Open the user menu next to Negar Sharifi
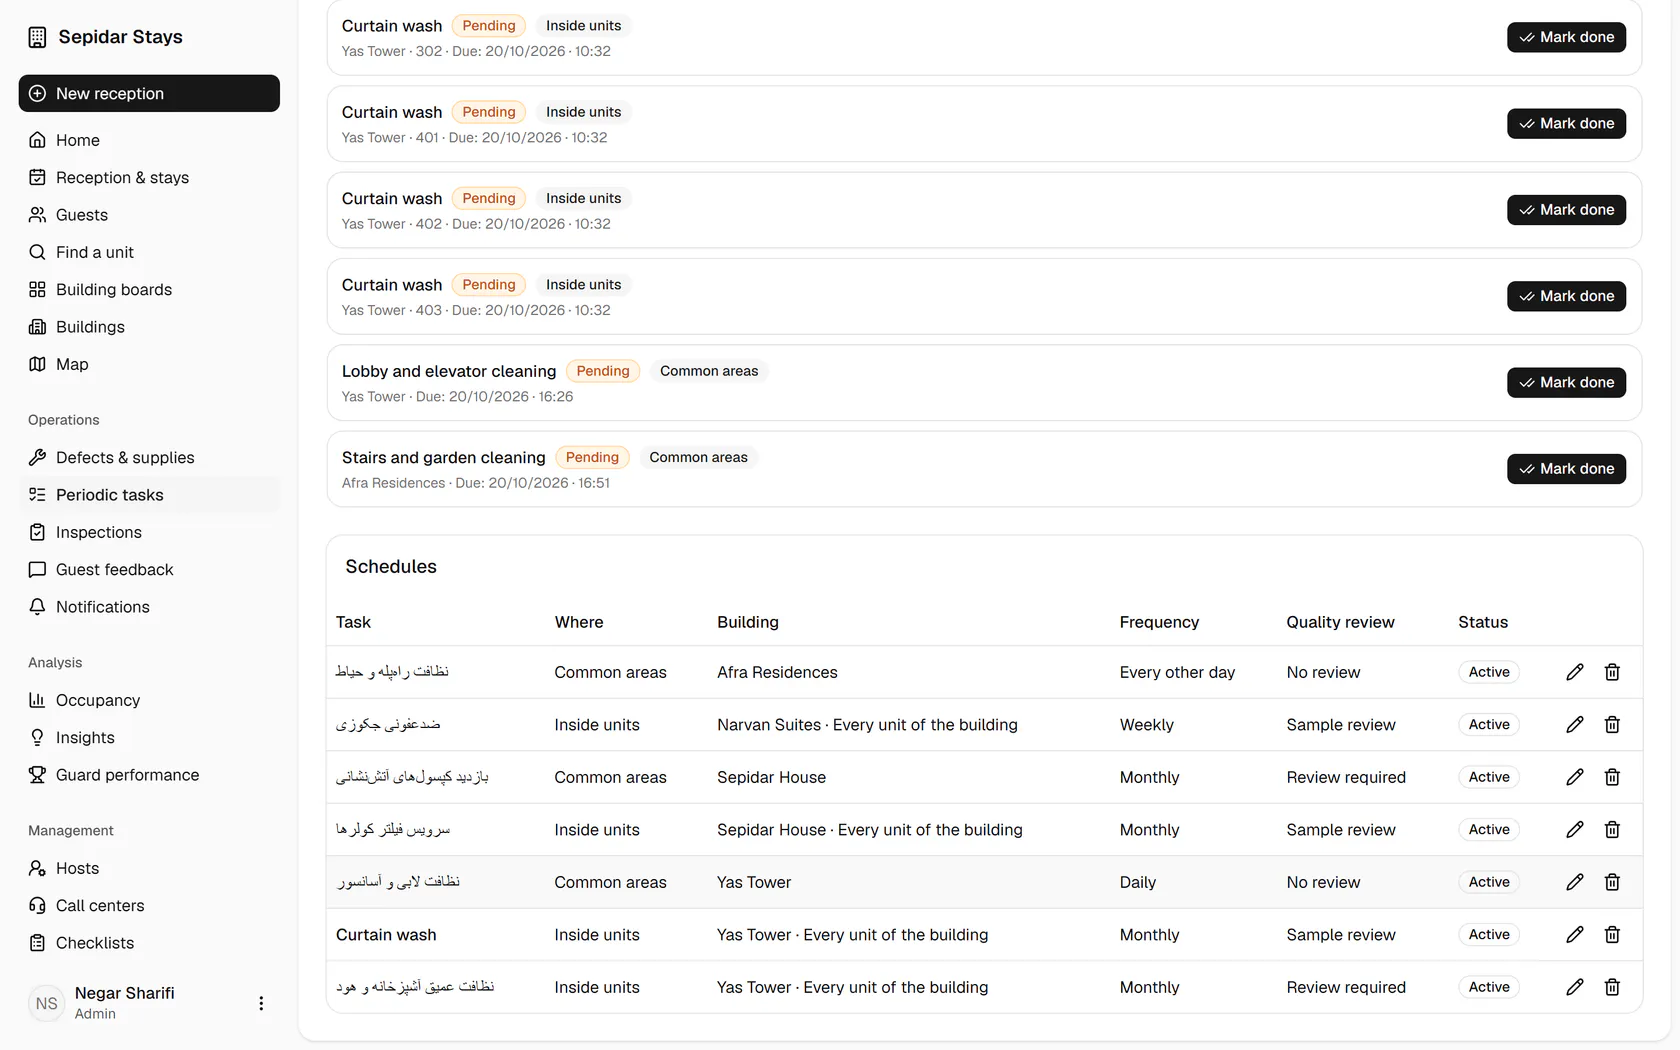The height and width of the screenshot is (1050, 1680). pos(261,1003)
